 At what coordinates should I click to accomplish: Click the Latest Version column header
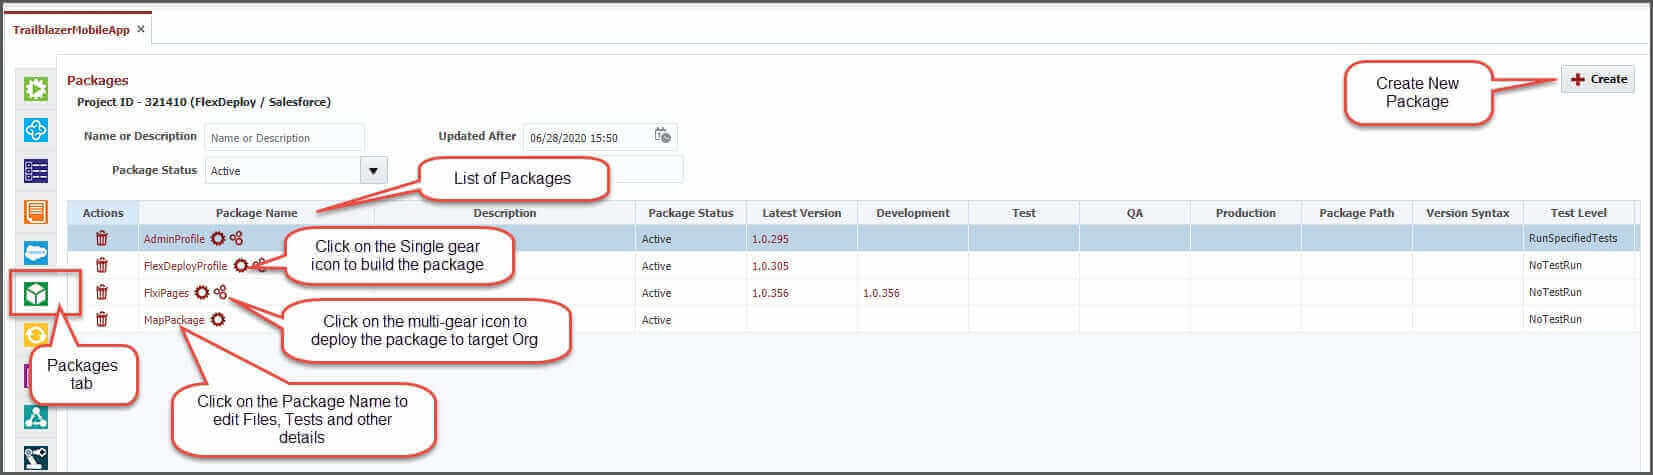pyautogui.click(x=802, y=212)
